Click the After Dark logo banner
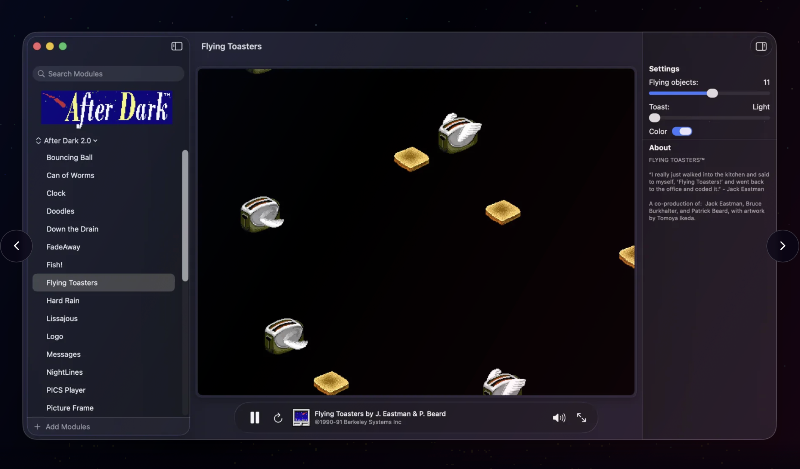 pyautogui.click(x=107, y=108)
